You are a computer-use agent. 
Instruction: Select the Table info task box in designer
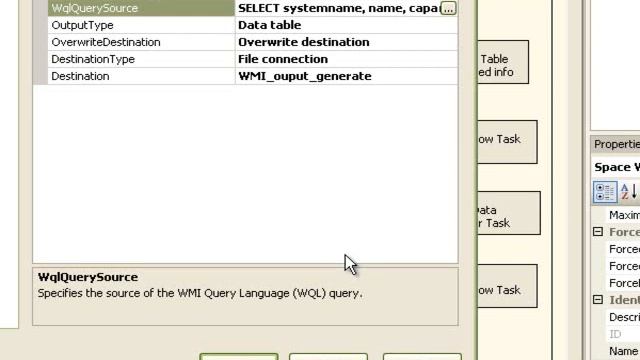[503, 62]
